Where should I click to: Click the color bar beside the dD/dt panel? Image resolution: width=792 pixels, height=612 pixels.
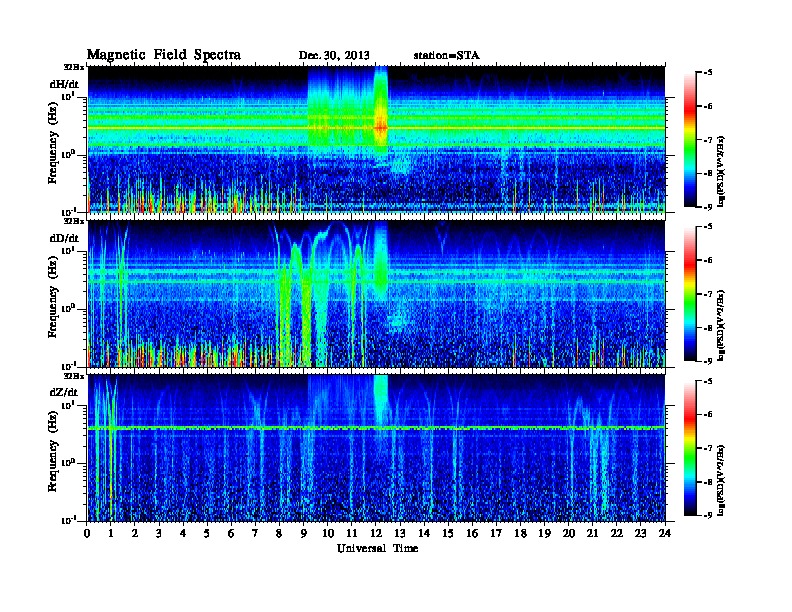pos(690,293)
